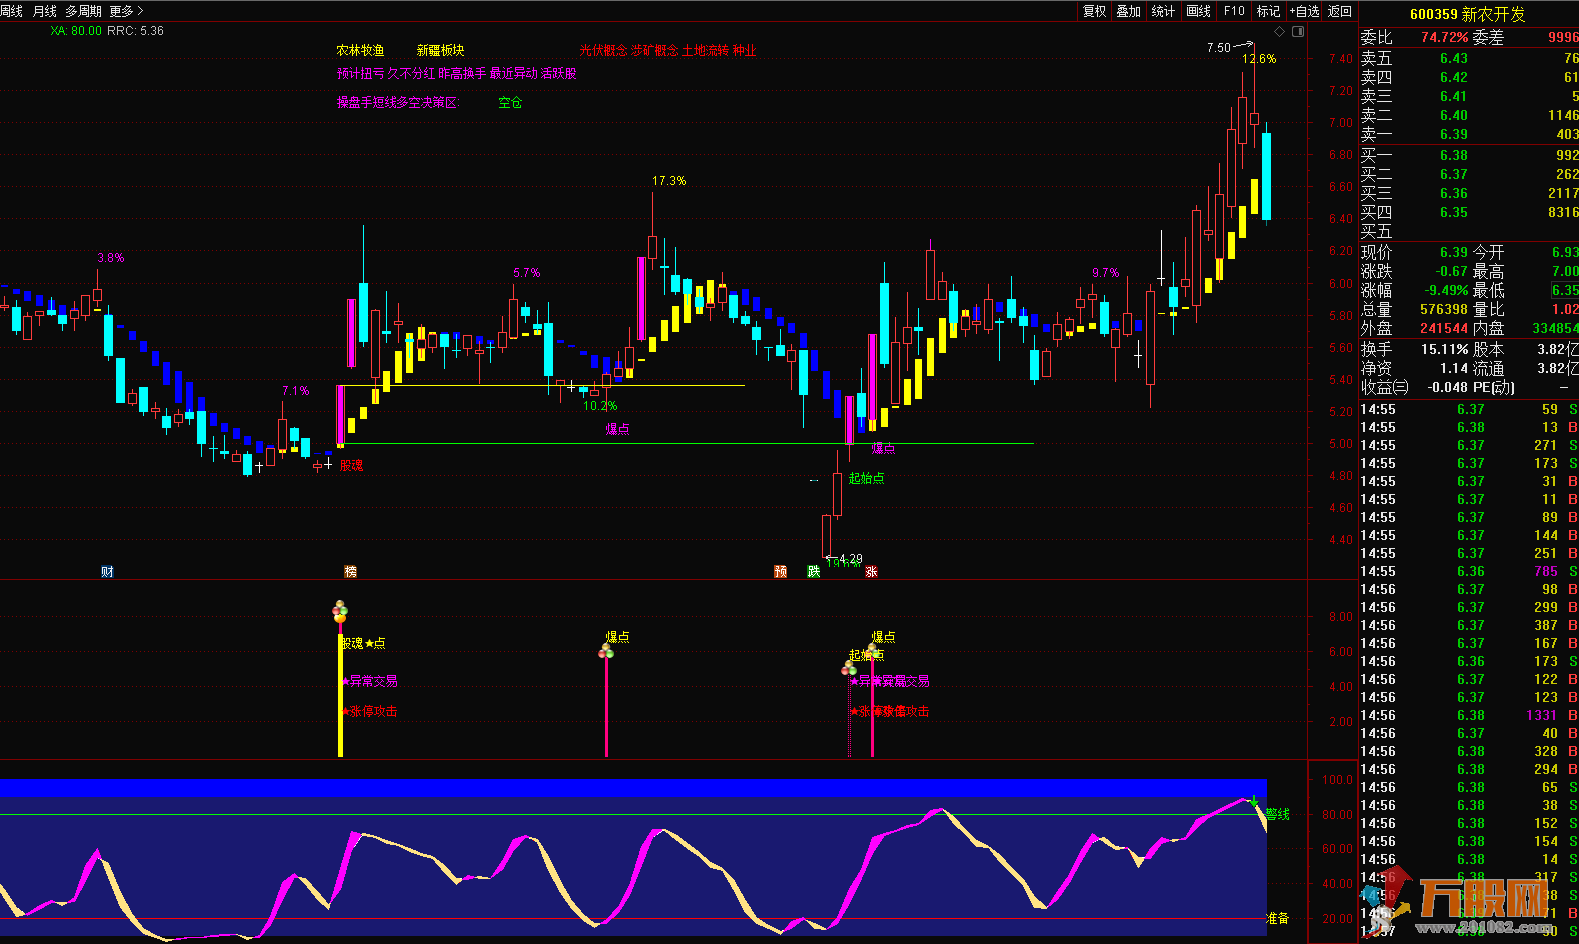
Task: Click the 外盘 value 241544
Action: coord(1444,328)
